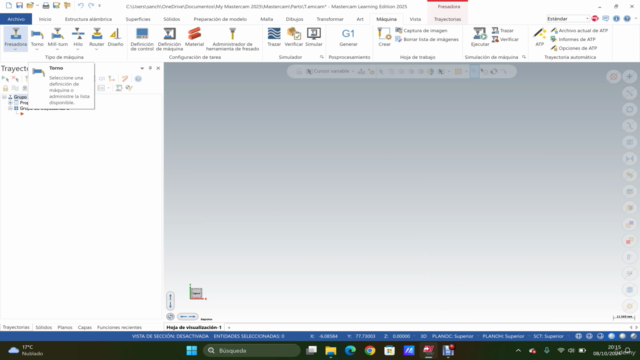Open Informes de ATP

(x=573, y=40)
